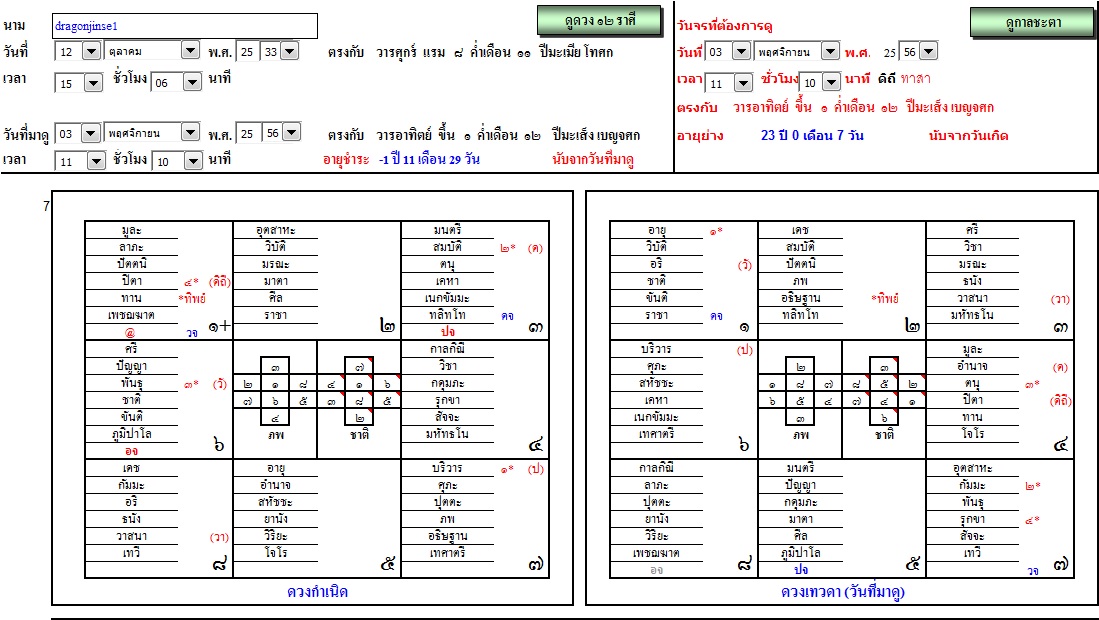Image resolution: width=1099 pixels, height=620 pixels.
Task: Click the ดูกาลชะตา button
Action: point(1032,22)
